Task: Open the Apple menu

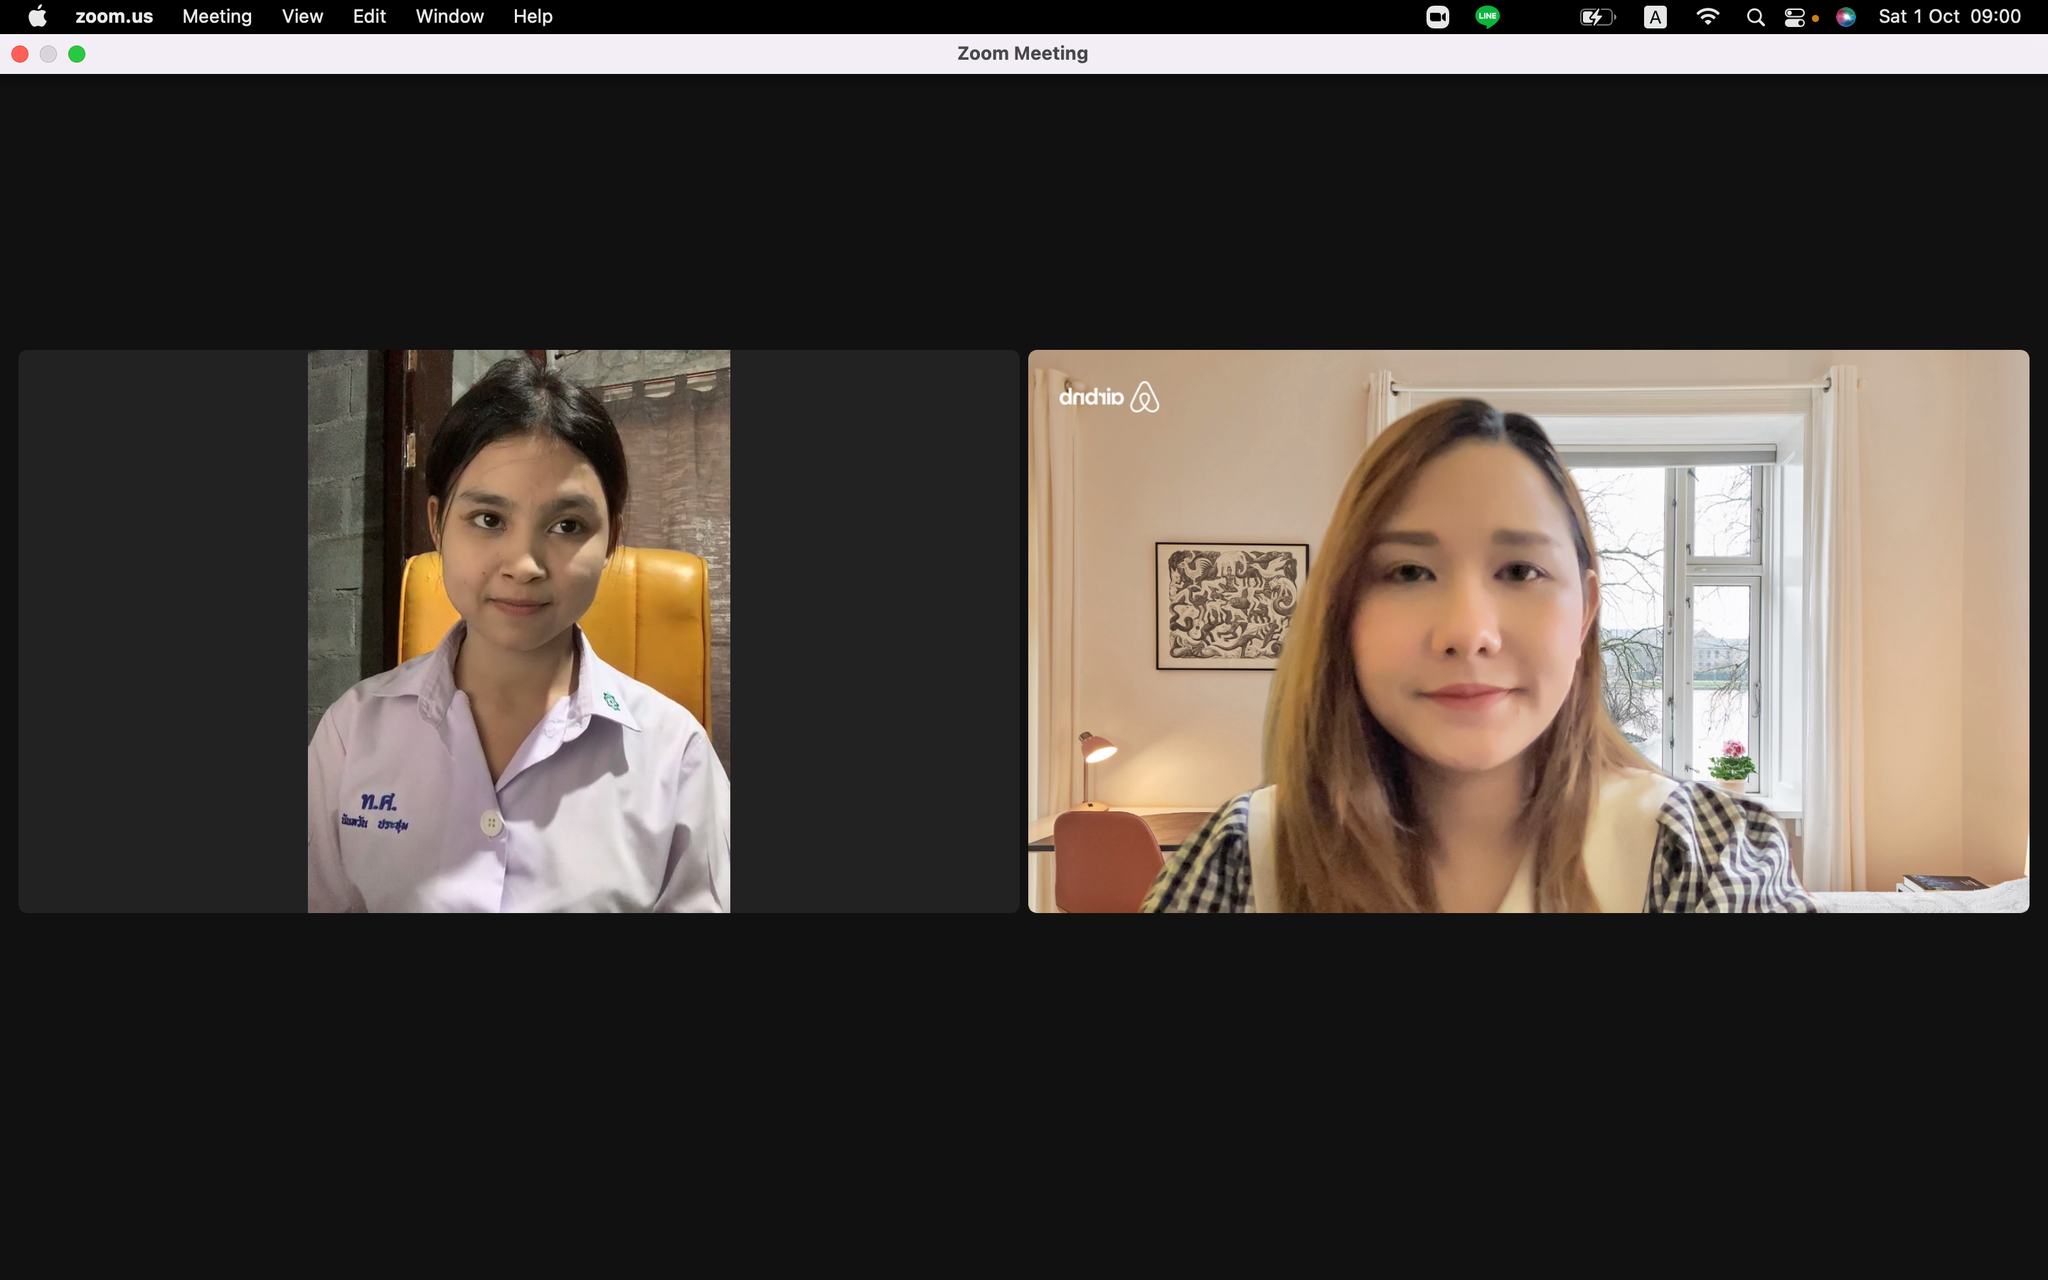Action: pos(37,17)
